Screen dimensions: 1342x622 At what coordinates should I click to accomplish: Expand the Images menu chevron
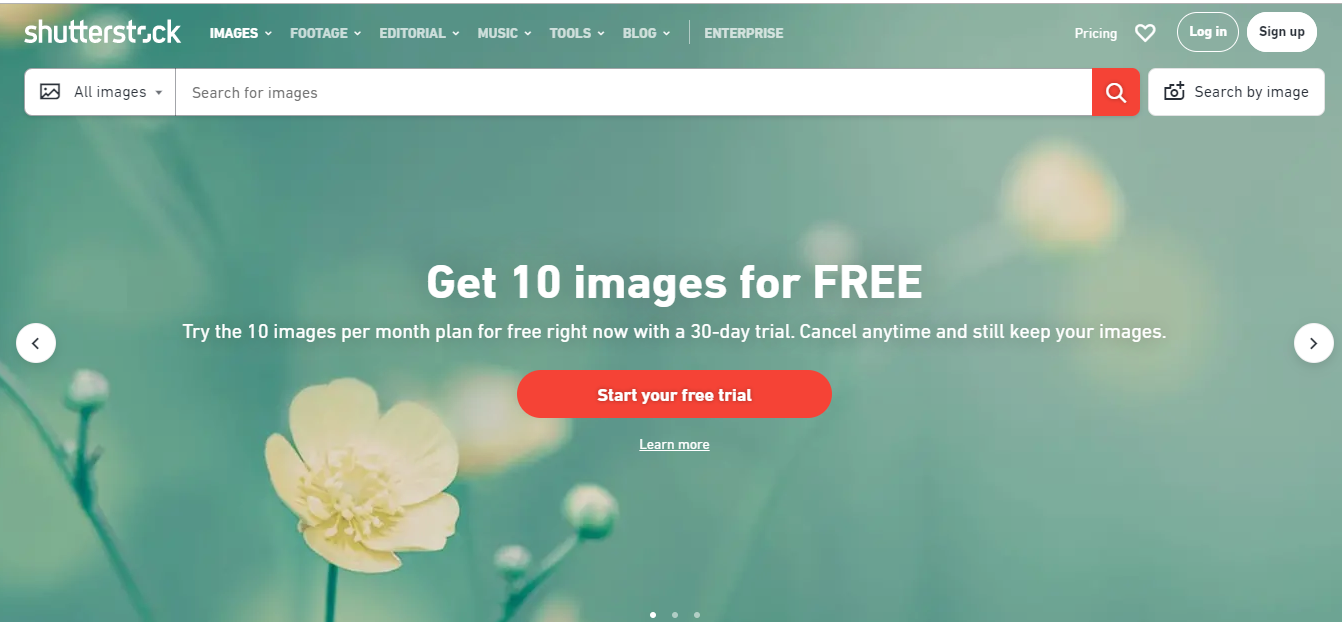[268, 33]
